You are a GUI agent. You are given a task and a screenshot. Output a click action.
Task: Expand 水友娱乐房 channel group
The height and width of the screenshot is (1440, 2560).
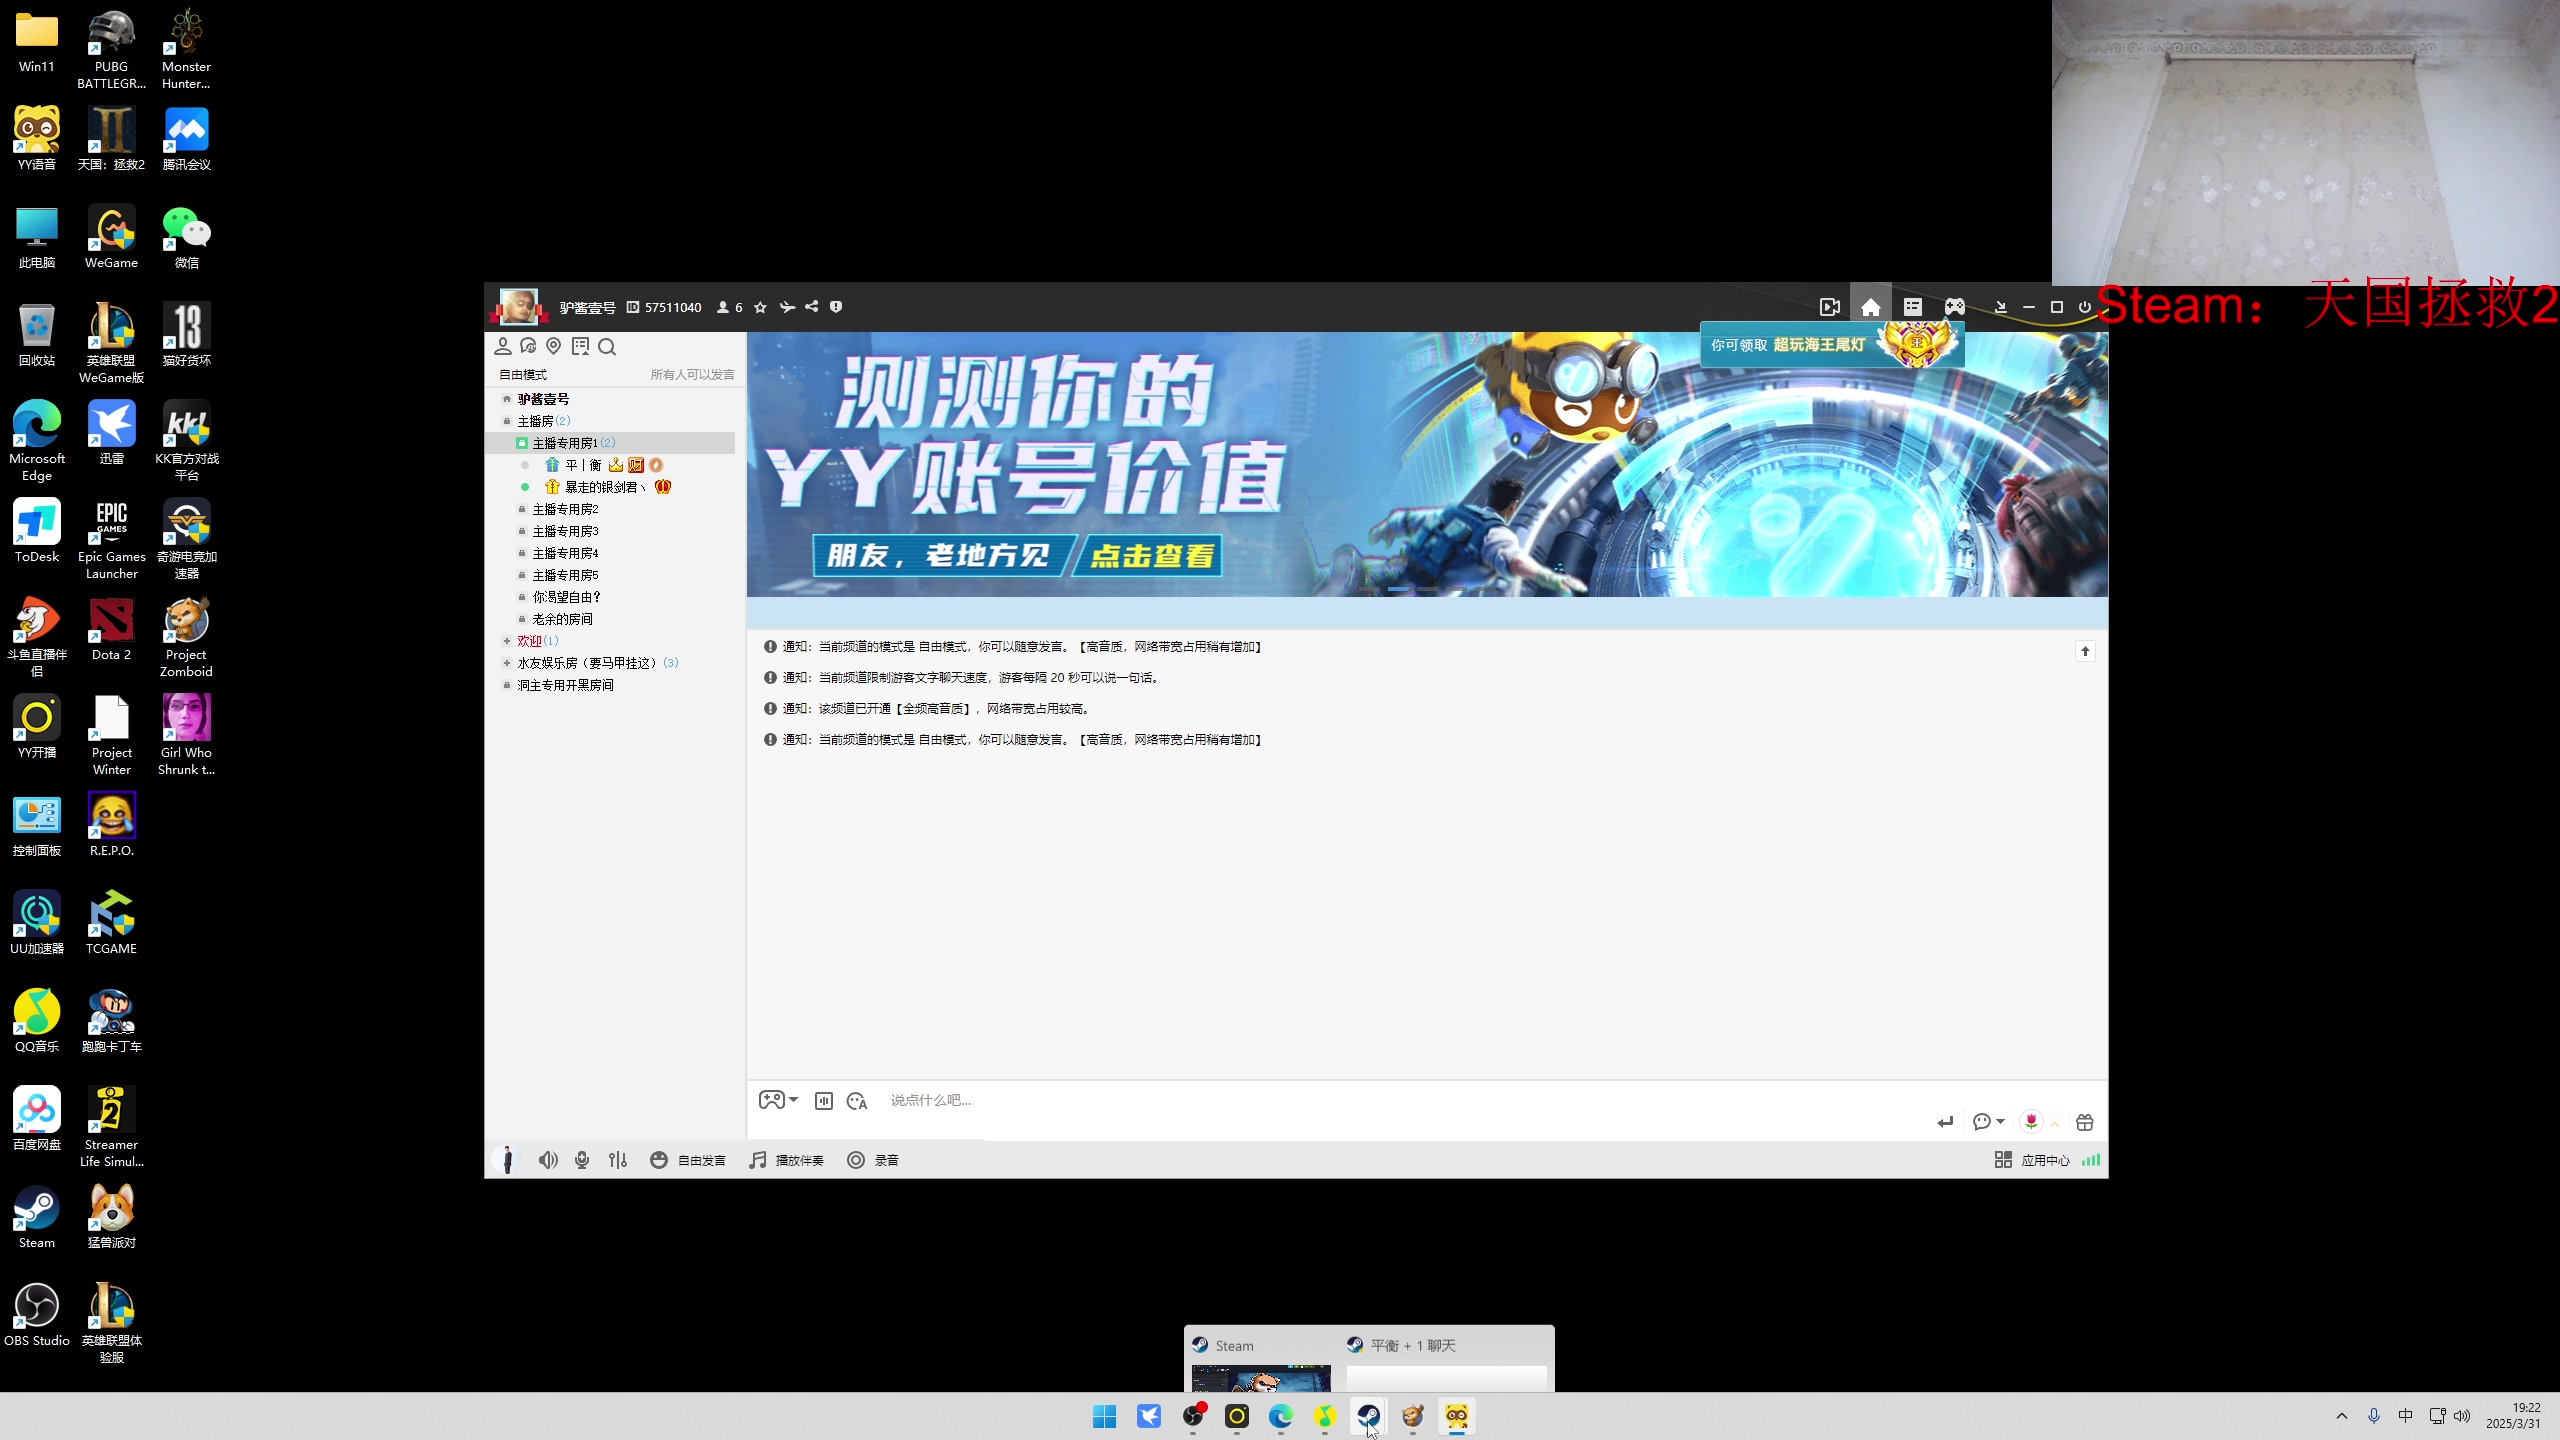pos(507,663)
